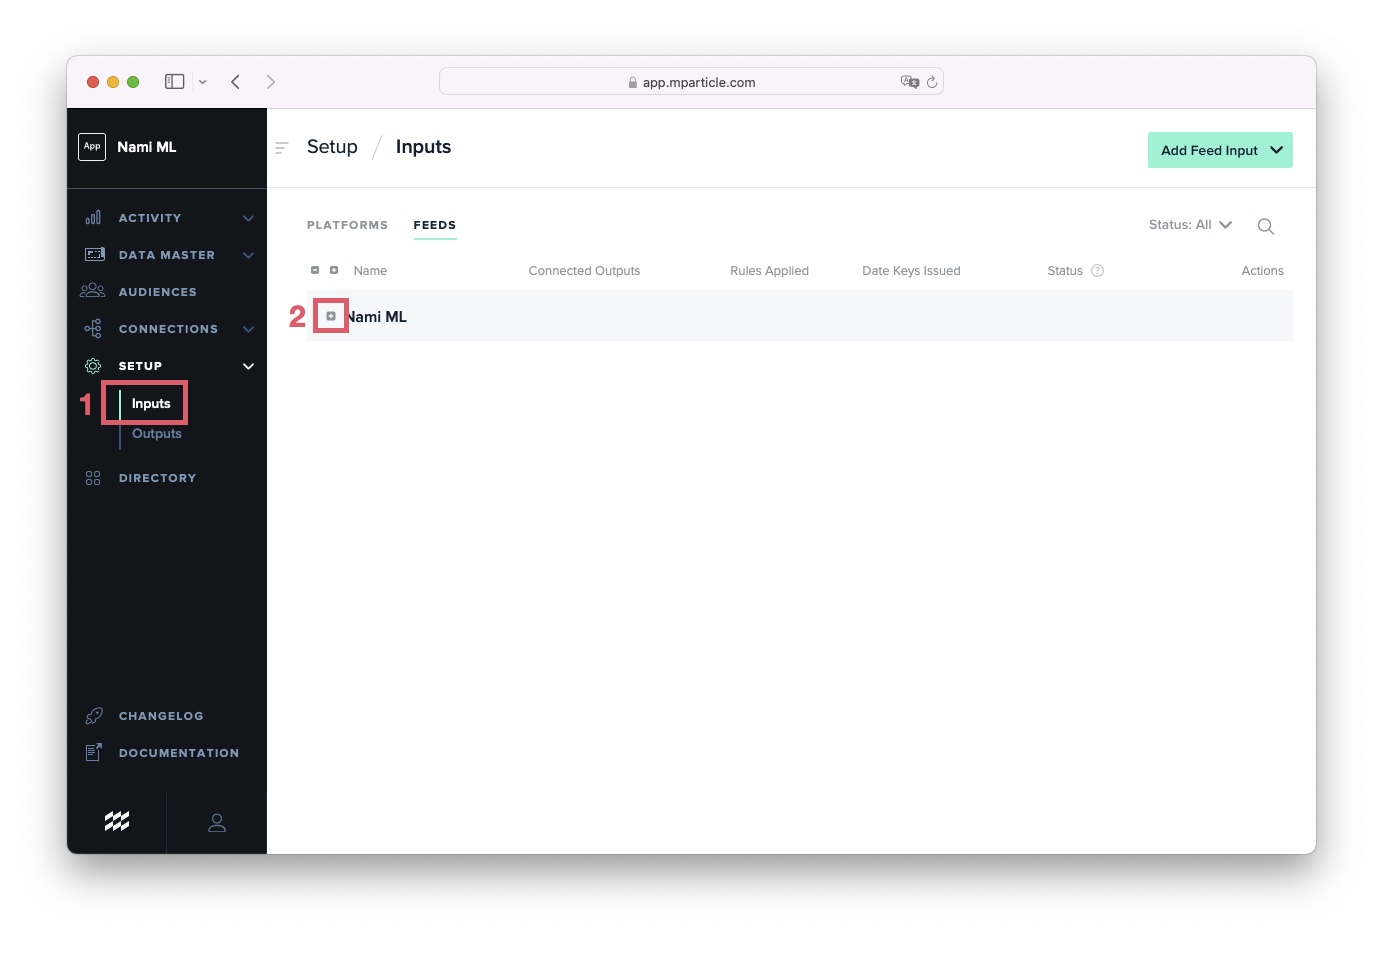Image resolution: width=1374 pixels, height=965 pixels.
Task: Click the Date Keys Issued column header
Action: [x=911, y=270]
